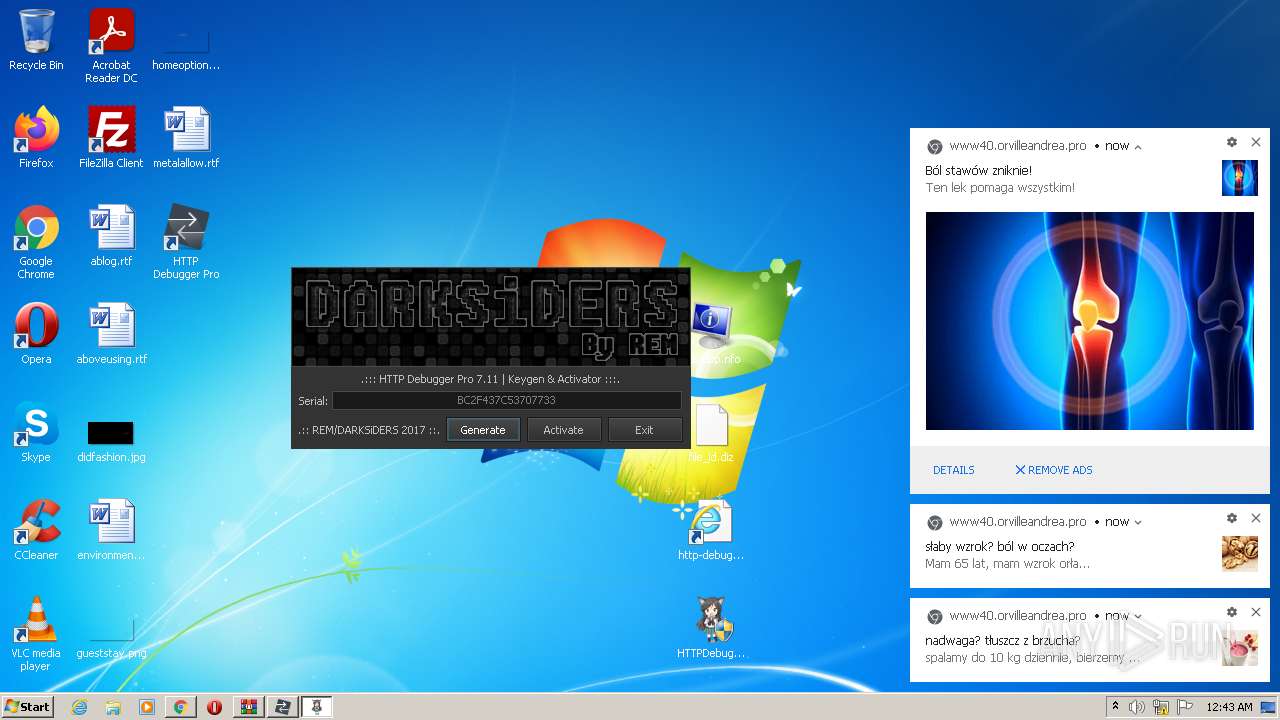Expand the 'słaby wzrok?' notification chevron
This screenshot has height=720, width=1280.
(1138, 522)
